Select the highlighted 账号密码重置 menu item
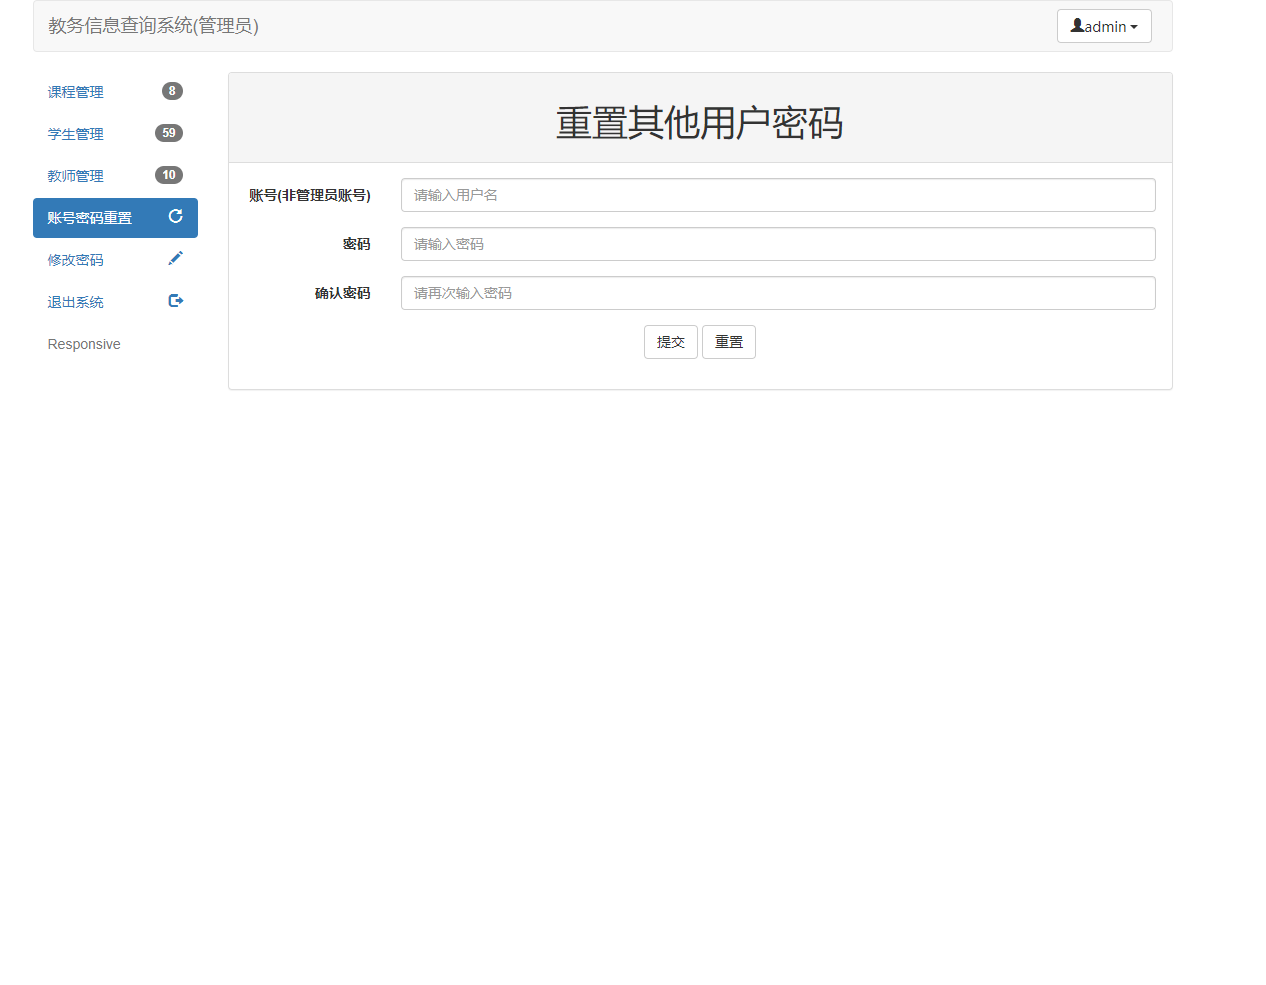This screenshot has width=1266, height=985. [x=90, y=217]
